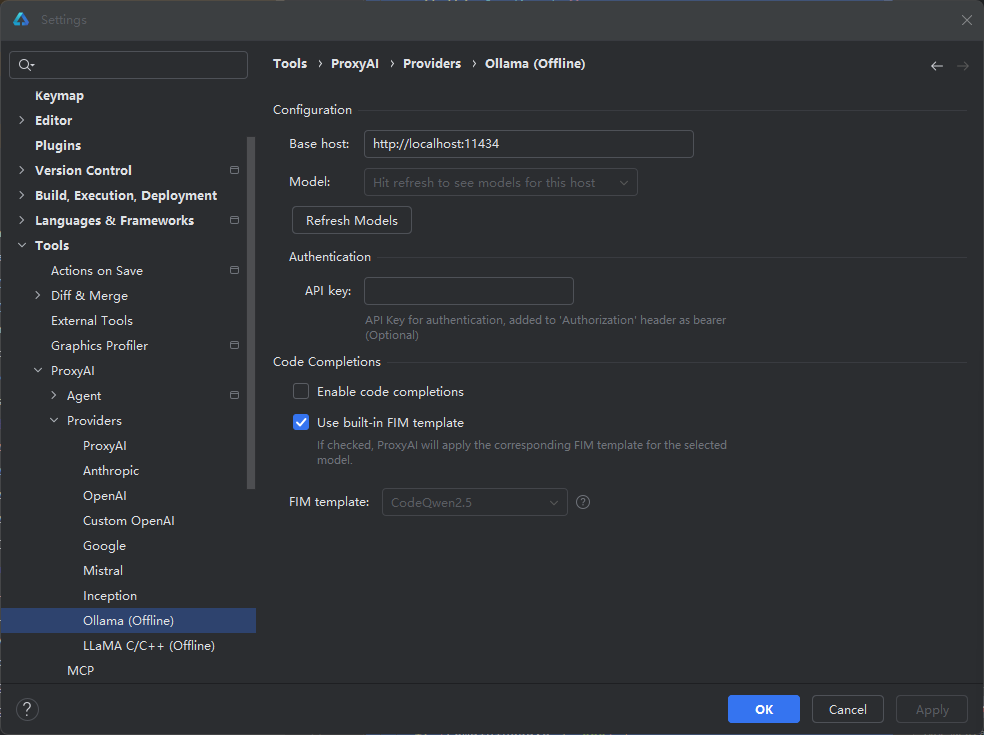Select Plugins in settings tree
The image size is (984, 735).
58,146
